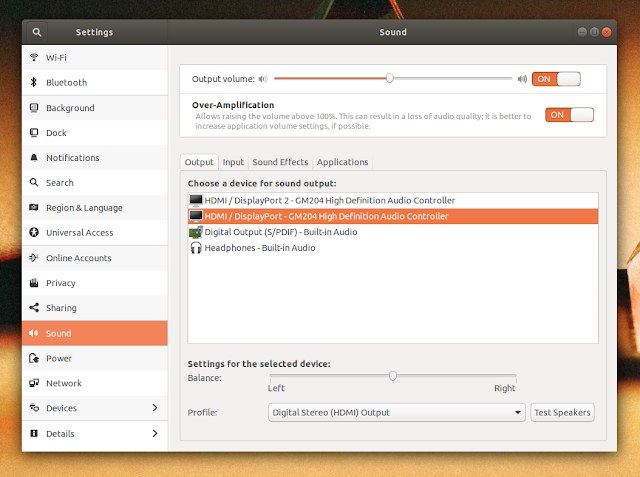Select HDMI / DisplayPort GM204 highlighted device
The width and height of the screenshot is (640, 477).
click(x=393, y=216)
